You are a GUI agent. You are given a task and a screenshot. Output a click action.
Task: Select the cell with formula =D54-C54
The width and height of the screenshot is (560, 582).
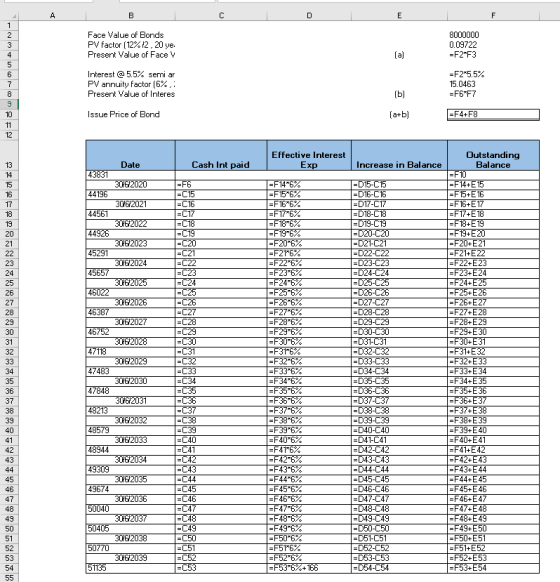[399, 568]
